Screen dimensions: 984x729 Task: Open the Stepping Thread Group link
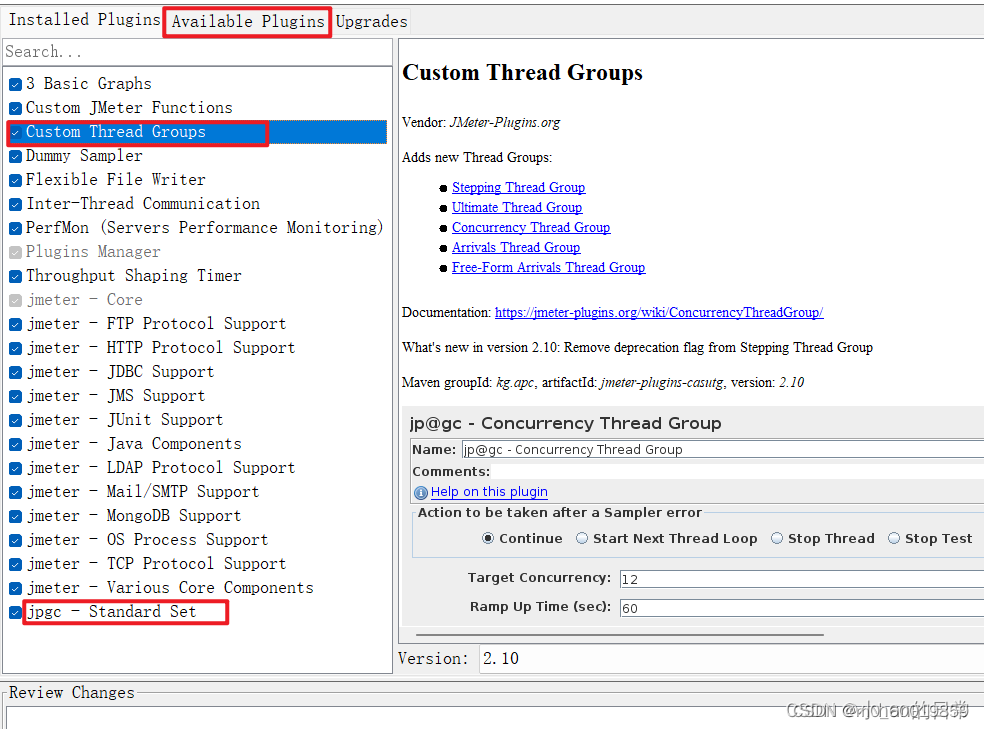(x=518, y=188)
